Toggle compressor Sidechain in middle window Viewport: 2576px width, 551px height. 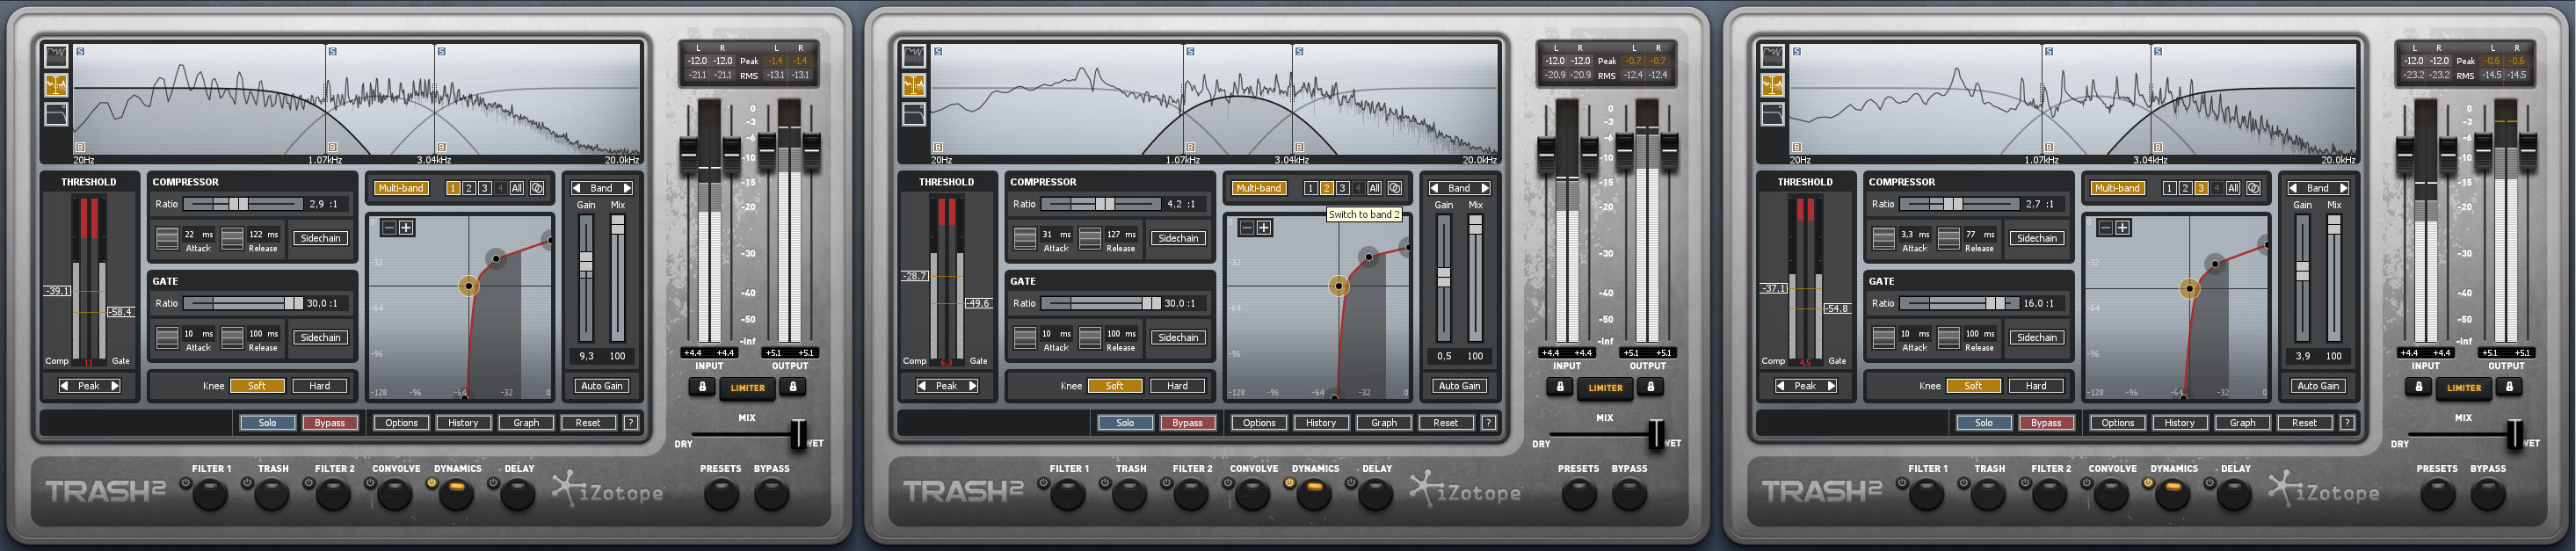coord(1178,238)
